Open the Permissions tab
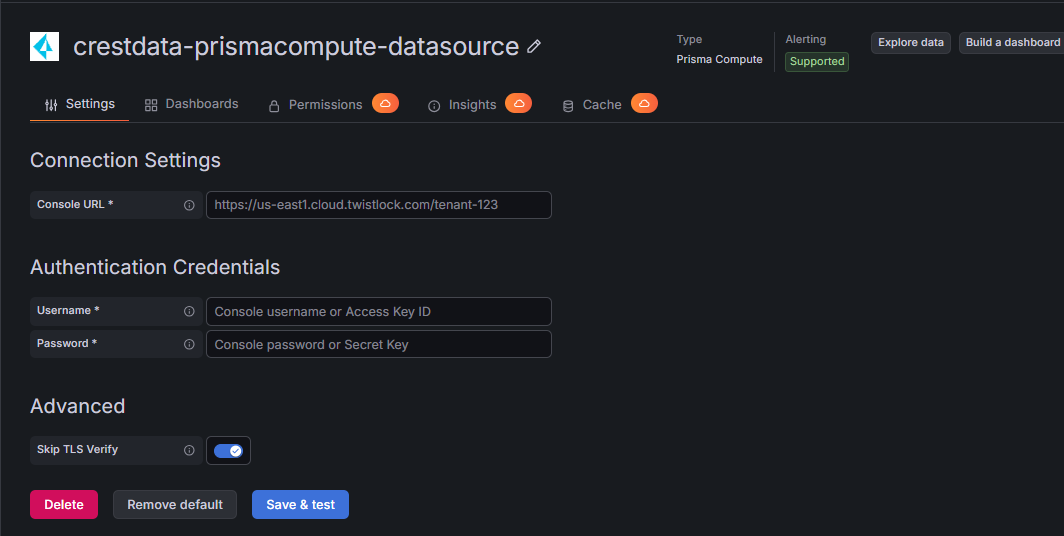This screenshot has height=536, width=1064. tap(315, 104)
